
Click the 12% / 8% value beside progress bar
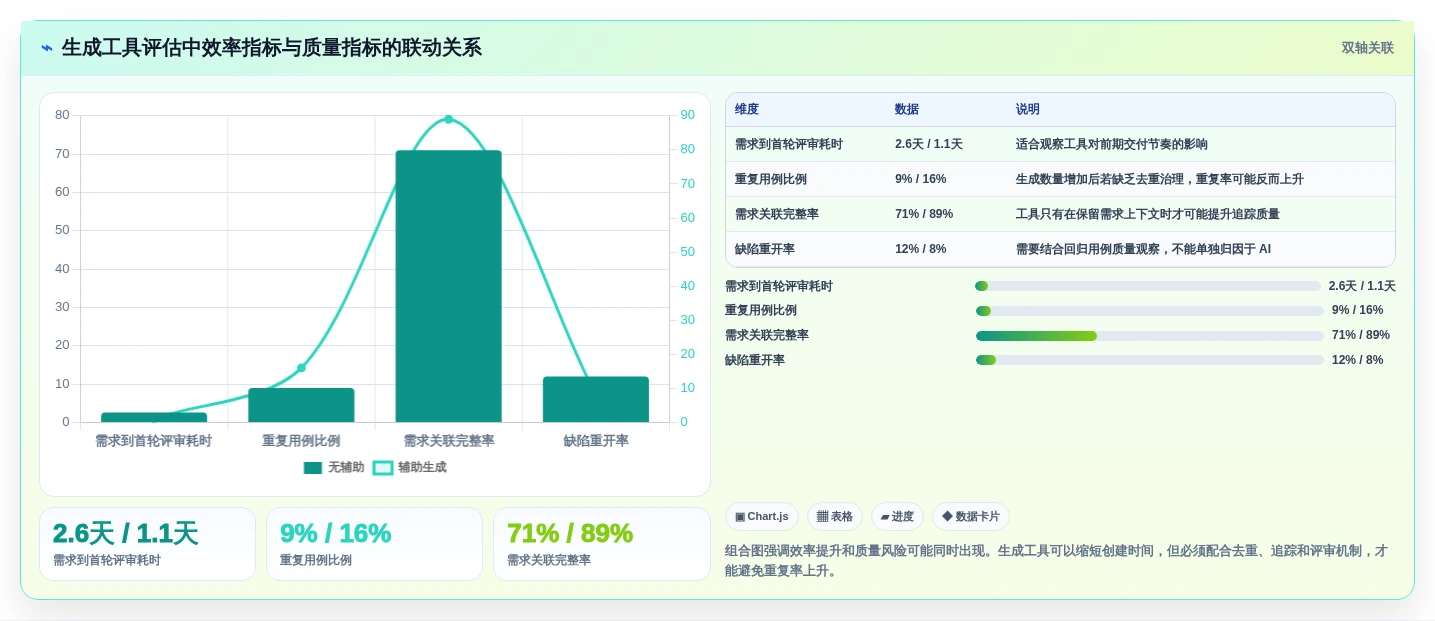click(1358, 360)
